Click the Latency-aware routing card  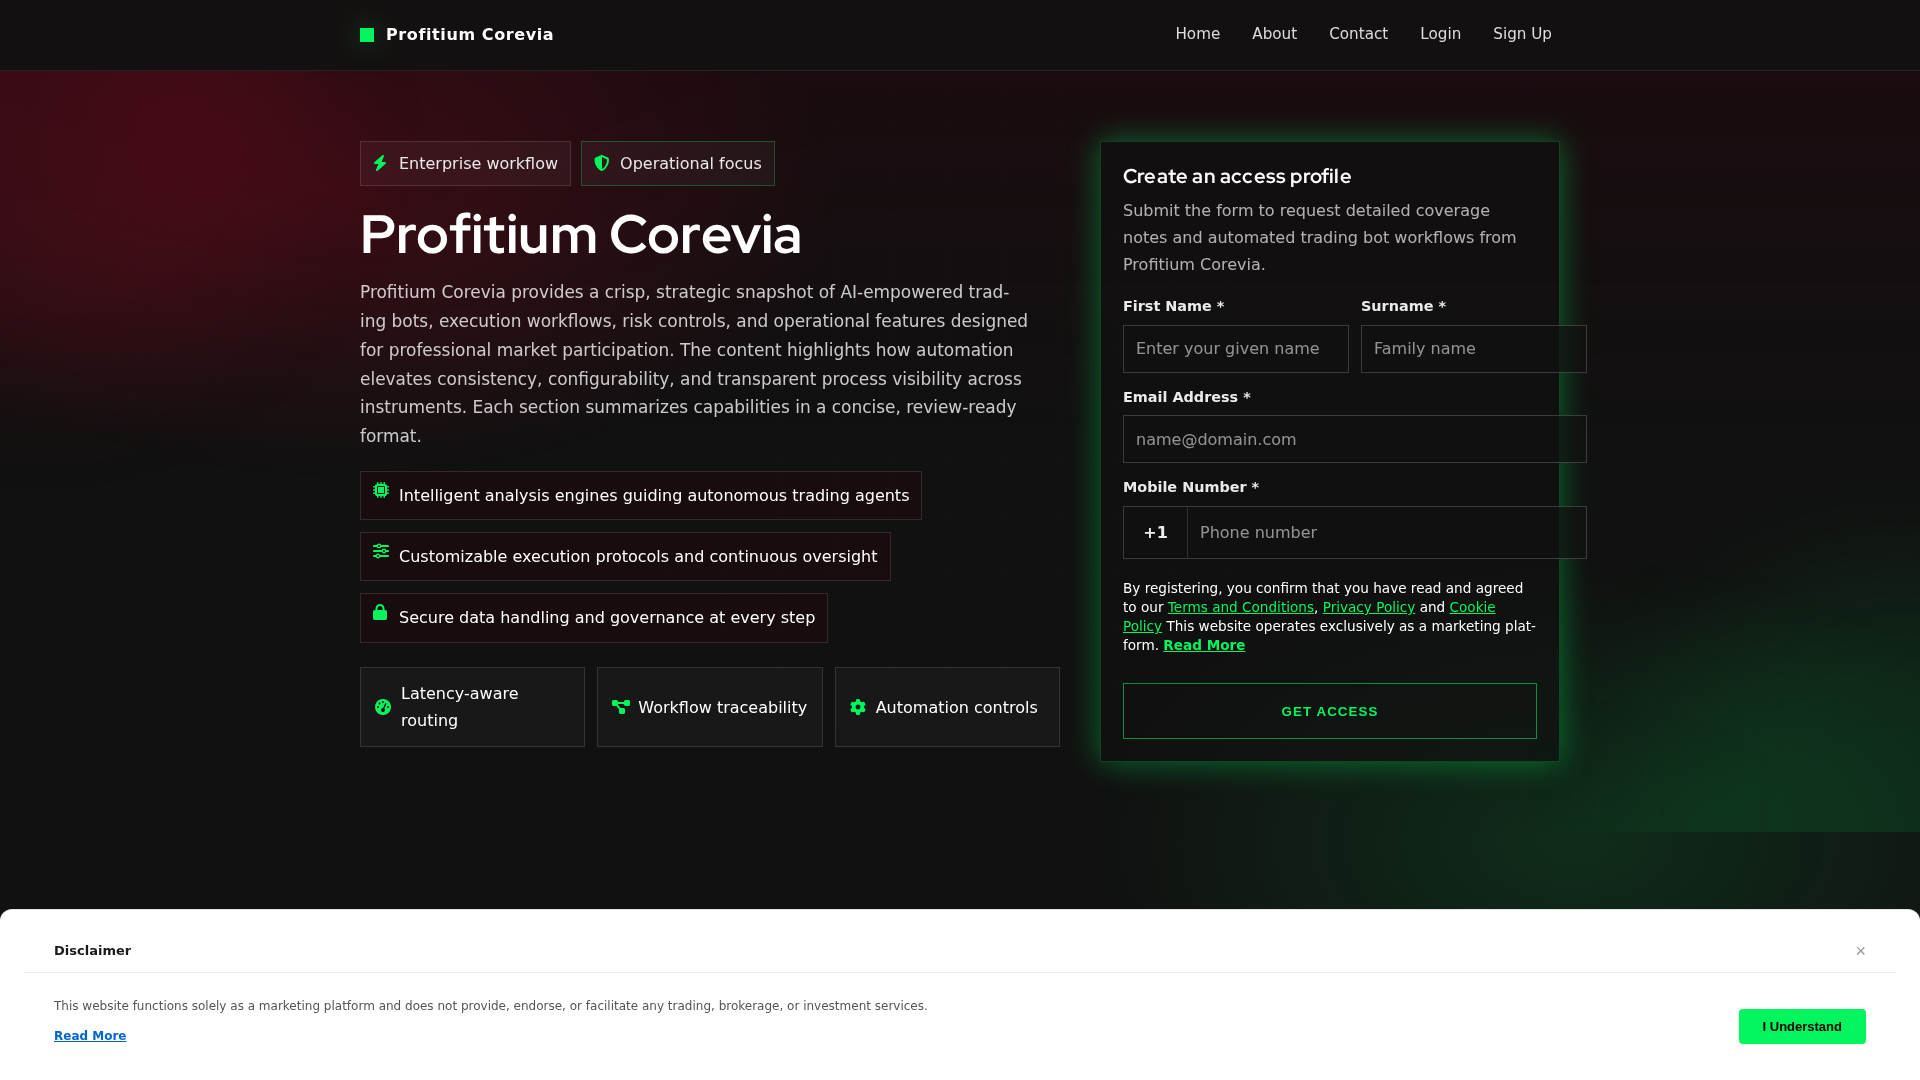[472, 707]
